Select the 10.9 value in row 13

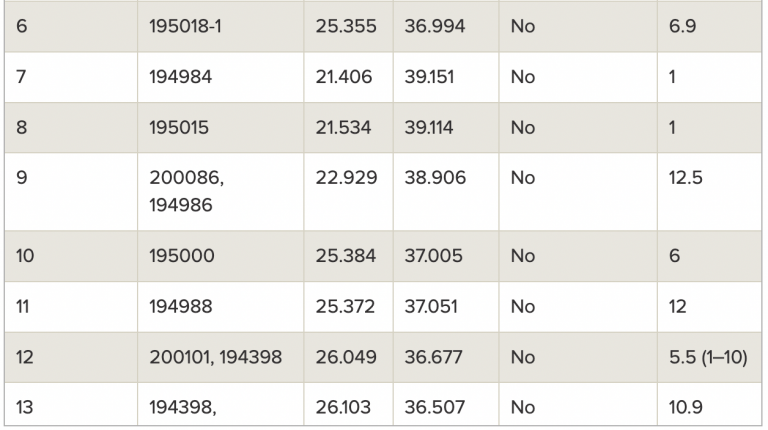click(686, 407)
